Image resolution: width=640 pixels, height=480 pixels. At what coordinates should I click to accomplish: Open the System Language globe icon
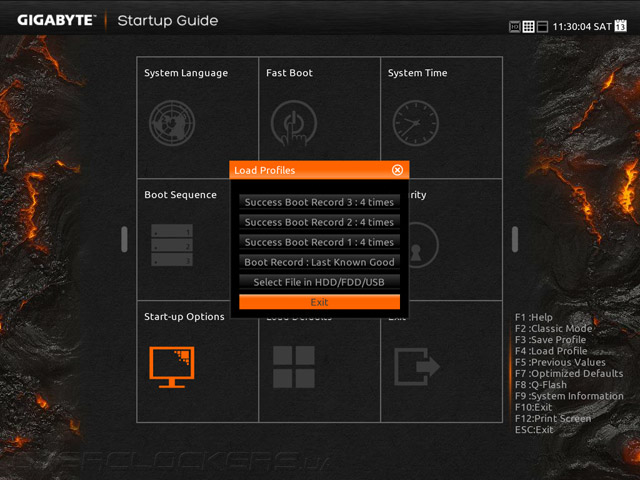(x=172, y=123)
